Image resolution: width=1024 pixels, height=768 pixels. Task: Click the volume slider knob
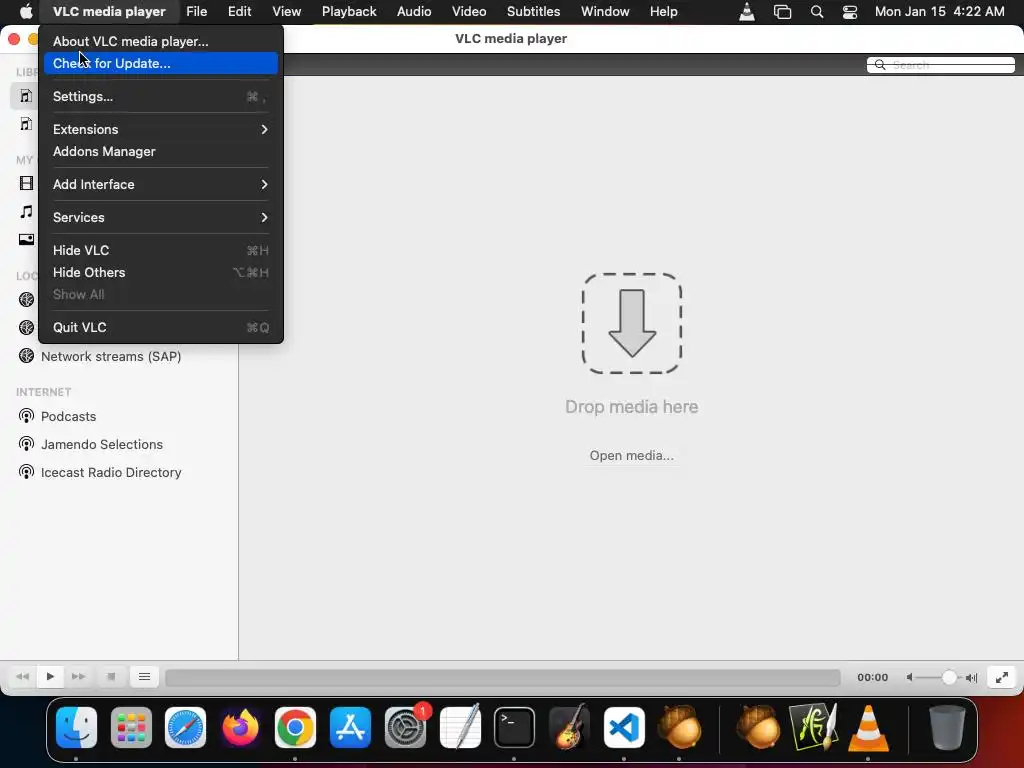pyautogui.click(x=950, y=677)
